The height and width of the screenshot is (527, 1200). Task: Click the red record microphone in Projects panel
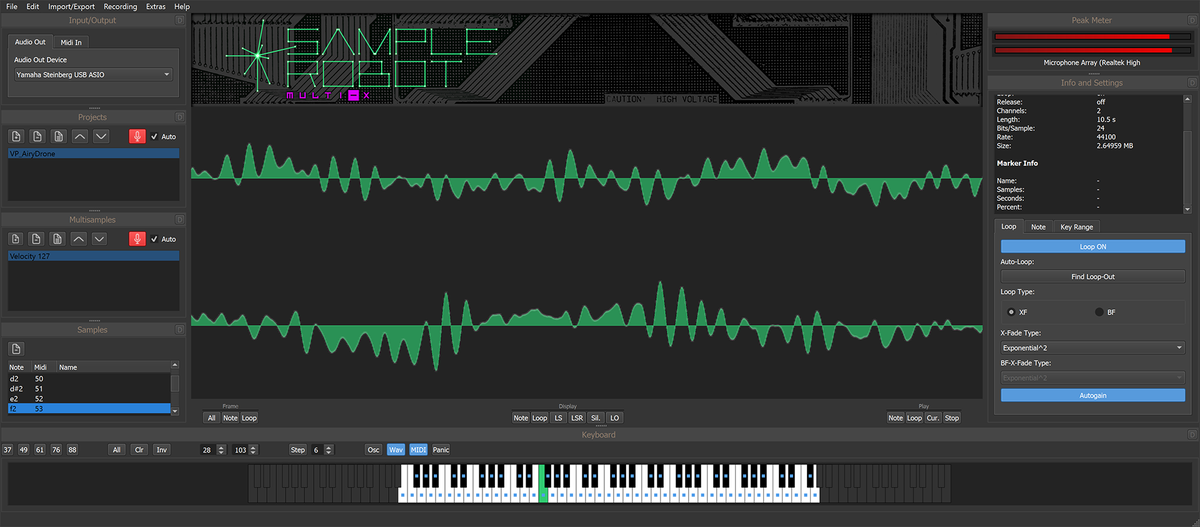point(137,136)
